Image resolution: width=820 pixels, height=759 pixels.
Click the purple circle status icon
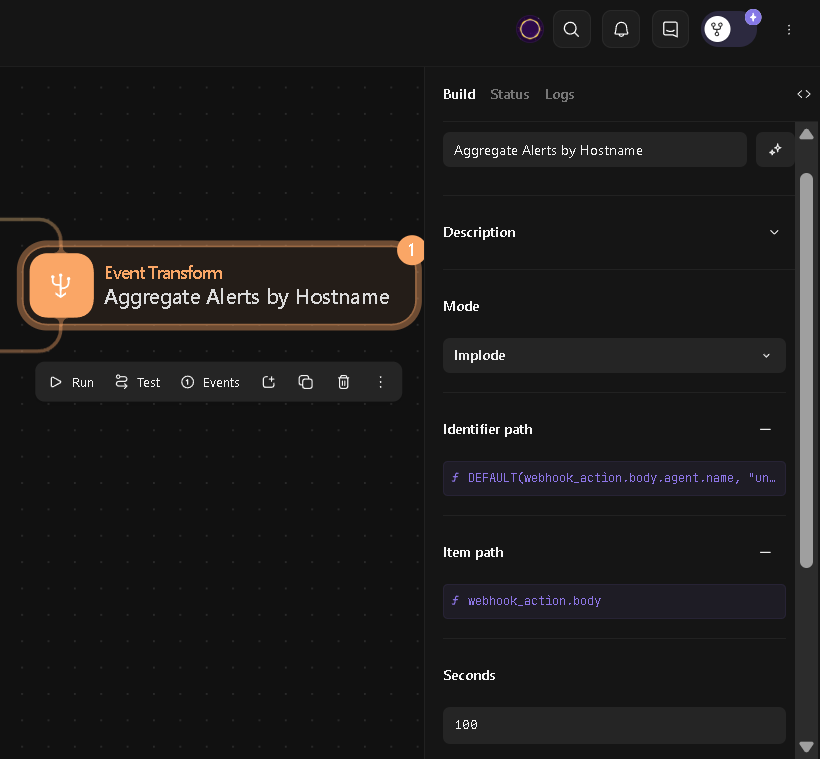tap(530, 29)
